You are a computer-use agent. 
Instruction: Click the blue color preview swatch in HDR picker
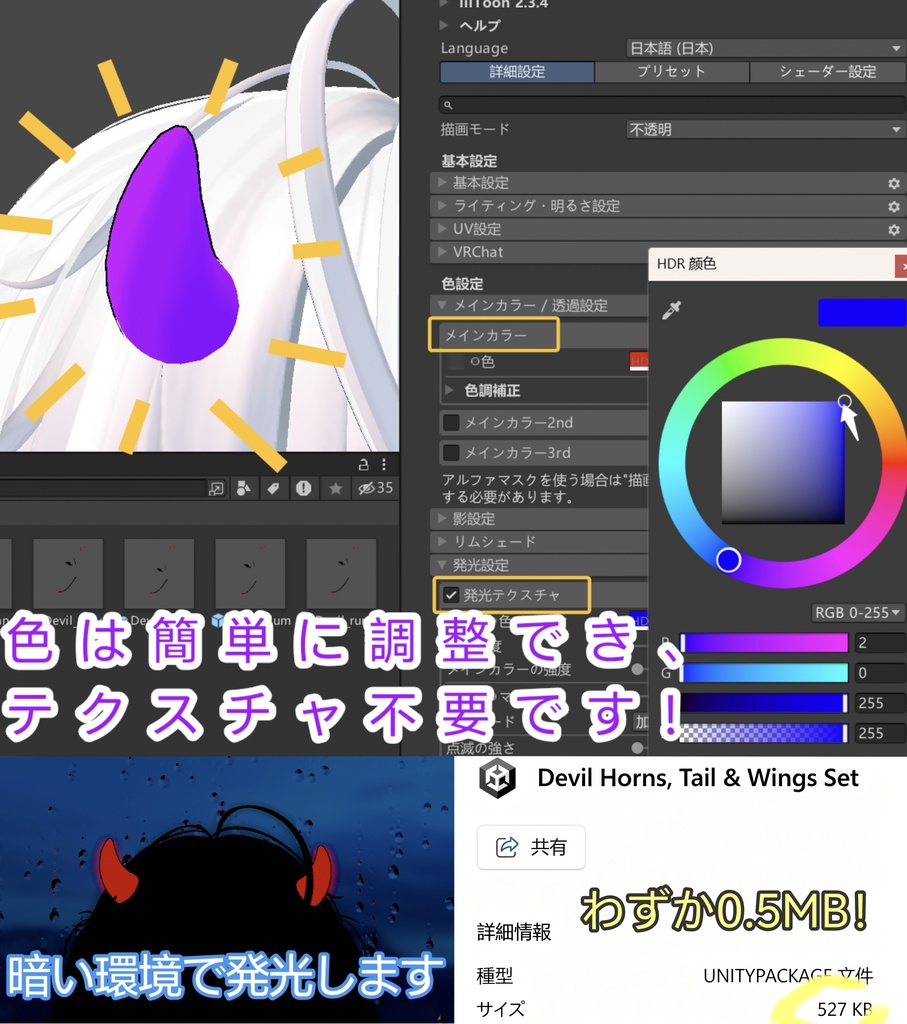862,313
